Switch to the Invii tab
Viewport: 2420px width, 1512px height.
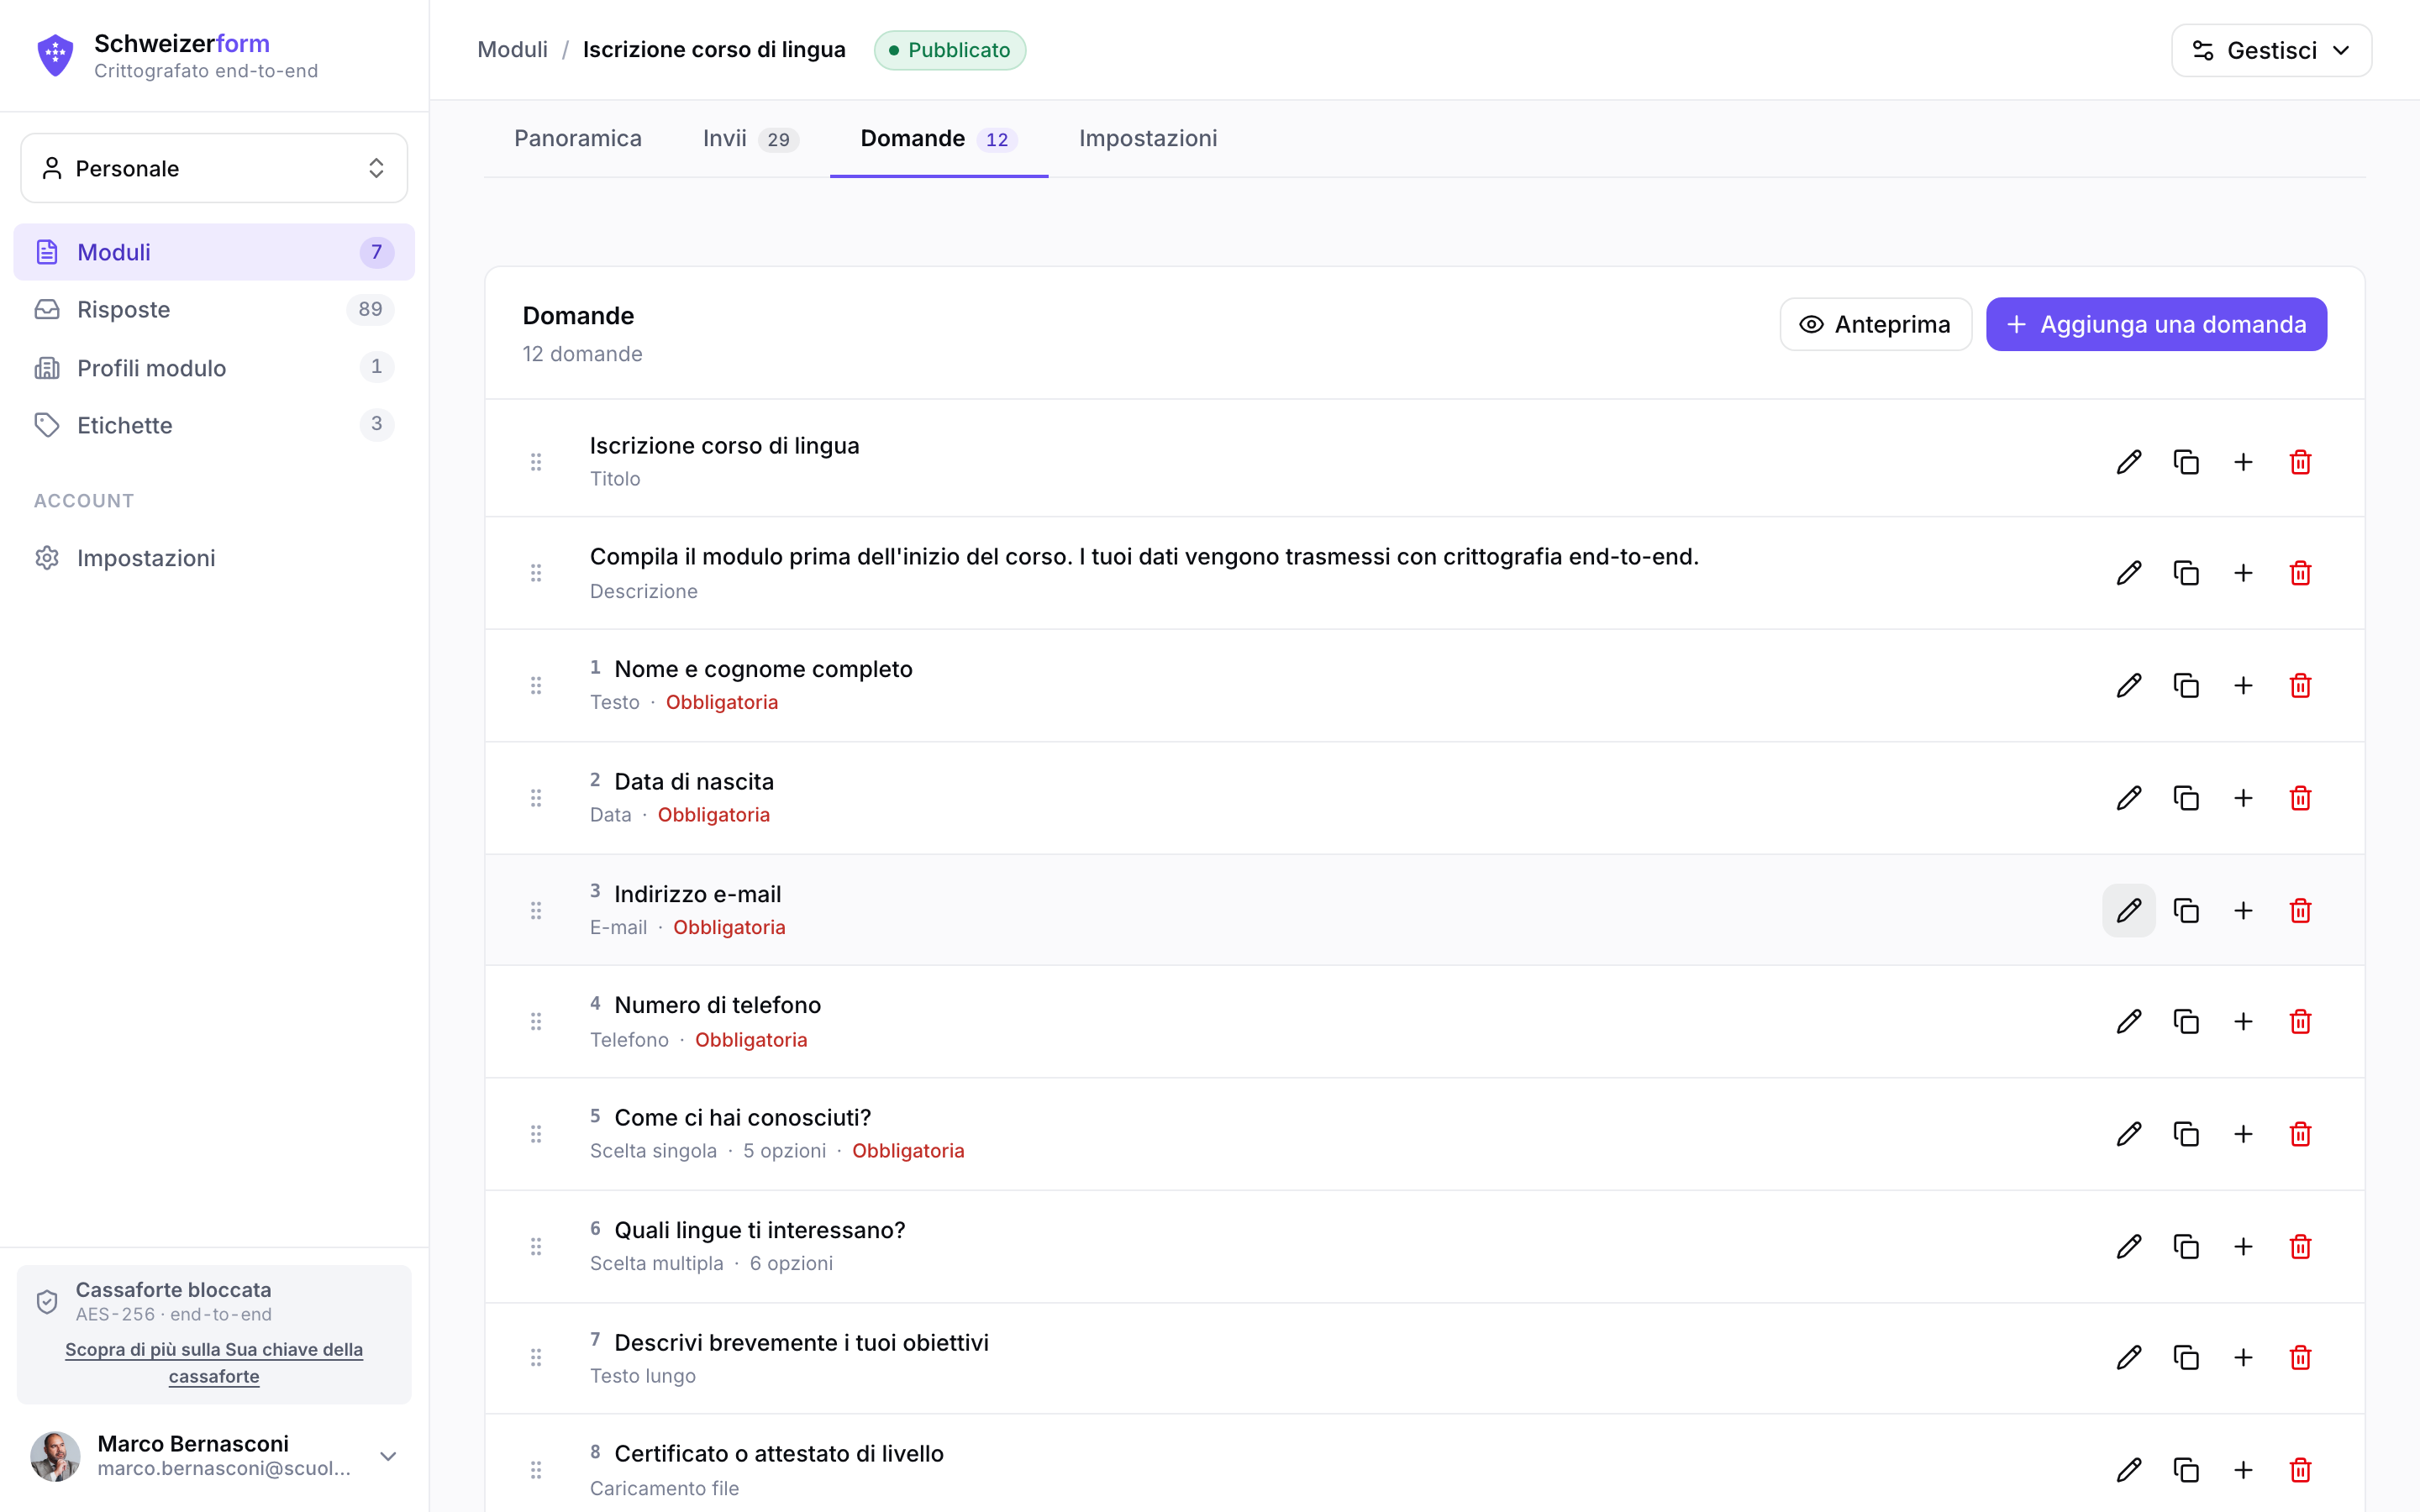click(x=750, y=139)
